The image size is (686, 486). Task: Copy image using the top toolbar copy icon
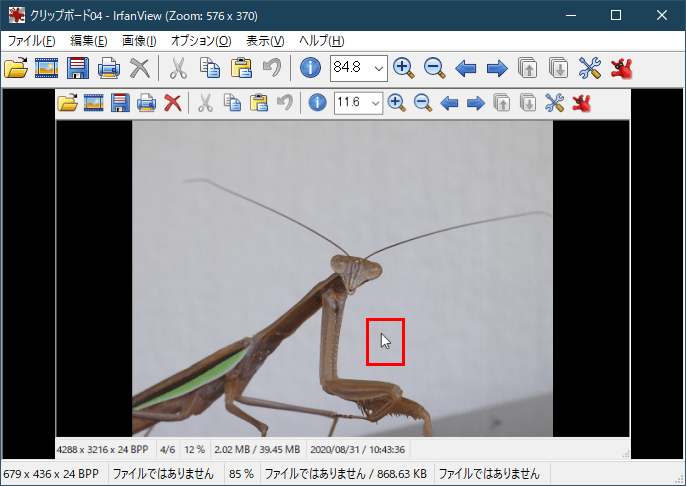click(209, 68)
